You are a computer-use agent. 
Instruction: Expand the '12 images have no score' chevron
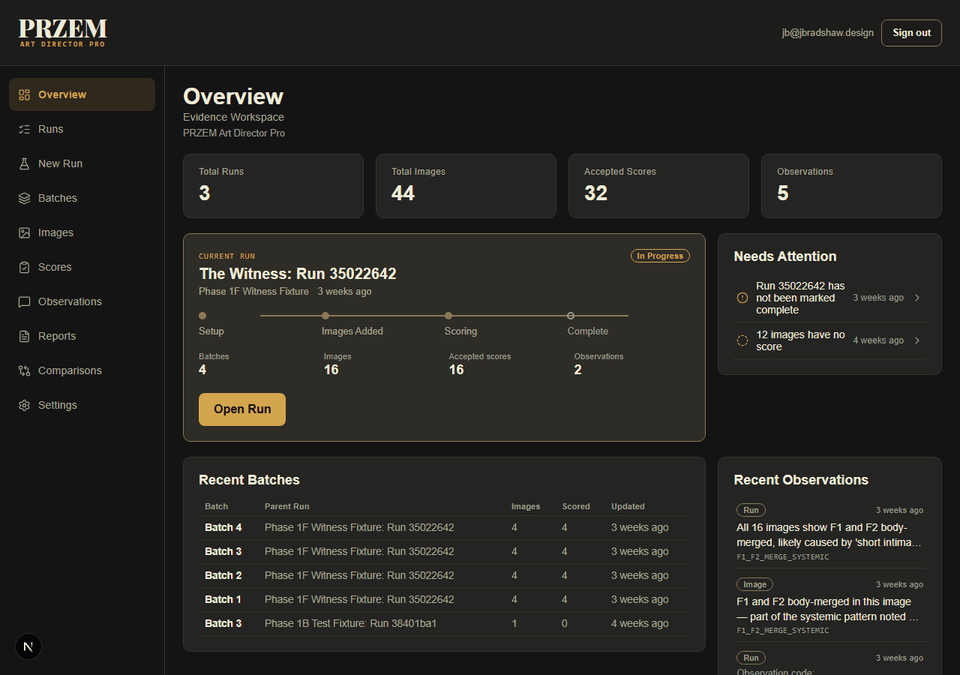[x=917, y=341]
